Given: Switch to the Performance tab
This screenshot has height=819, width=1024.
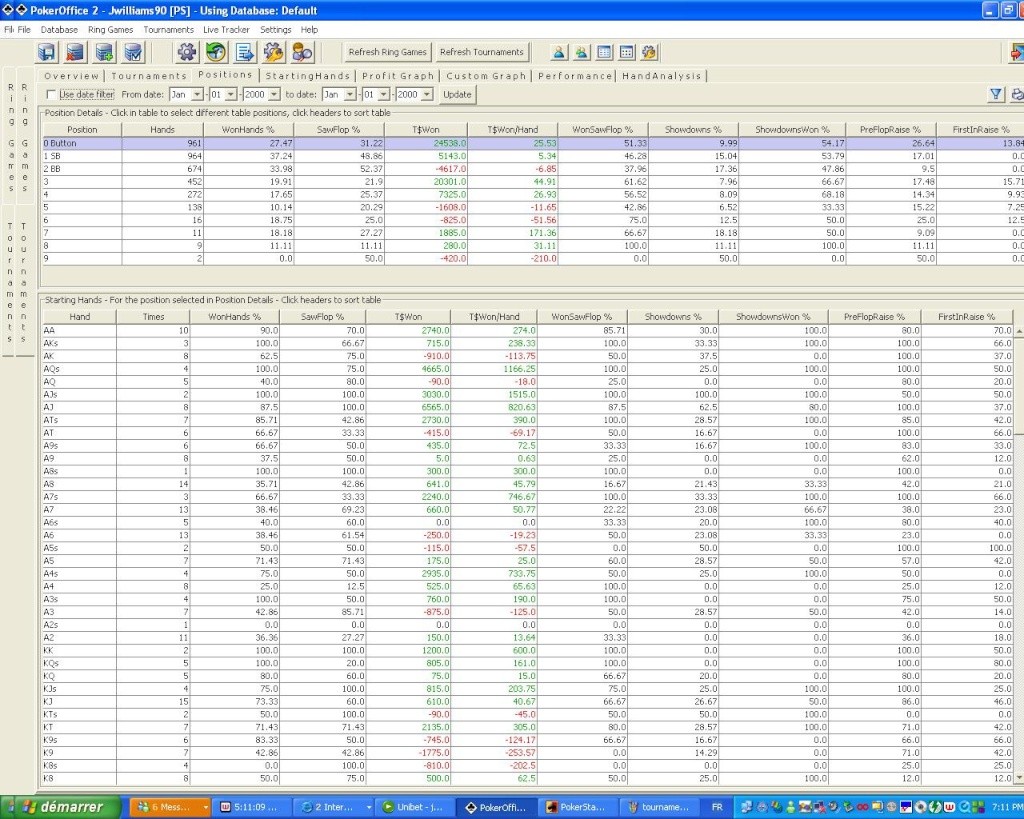Looking at the screenshot, I should [575, 76].
